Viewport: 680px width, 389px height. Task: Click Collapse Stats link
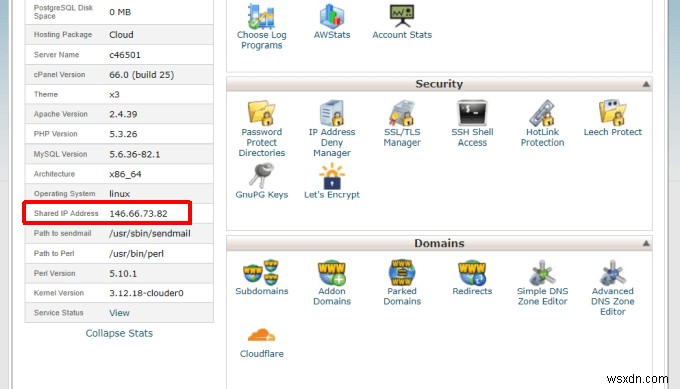(x=119, y=333)
